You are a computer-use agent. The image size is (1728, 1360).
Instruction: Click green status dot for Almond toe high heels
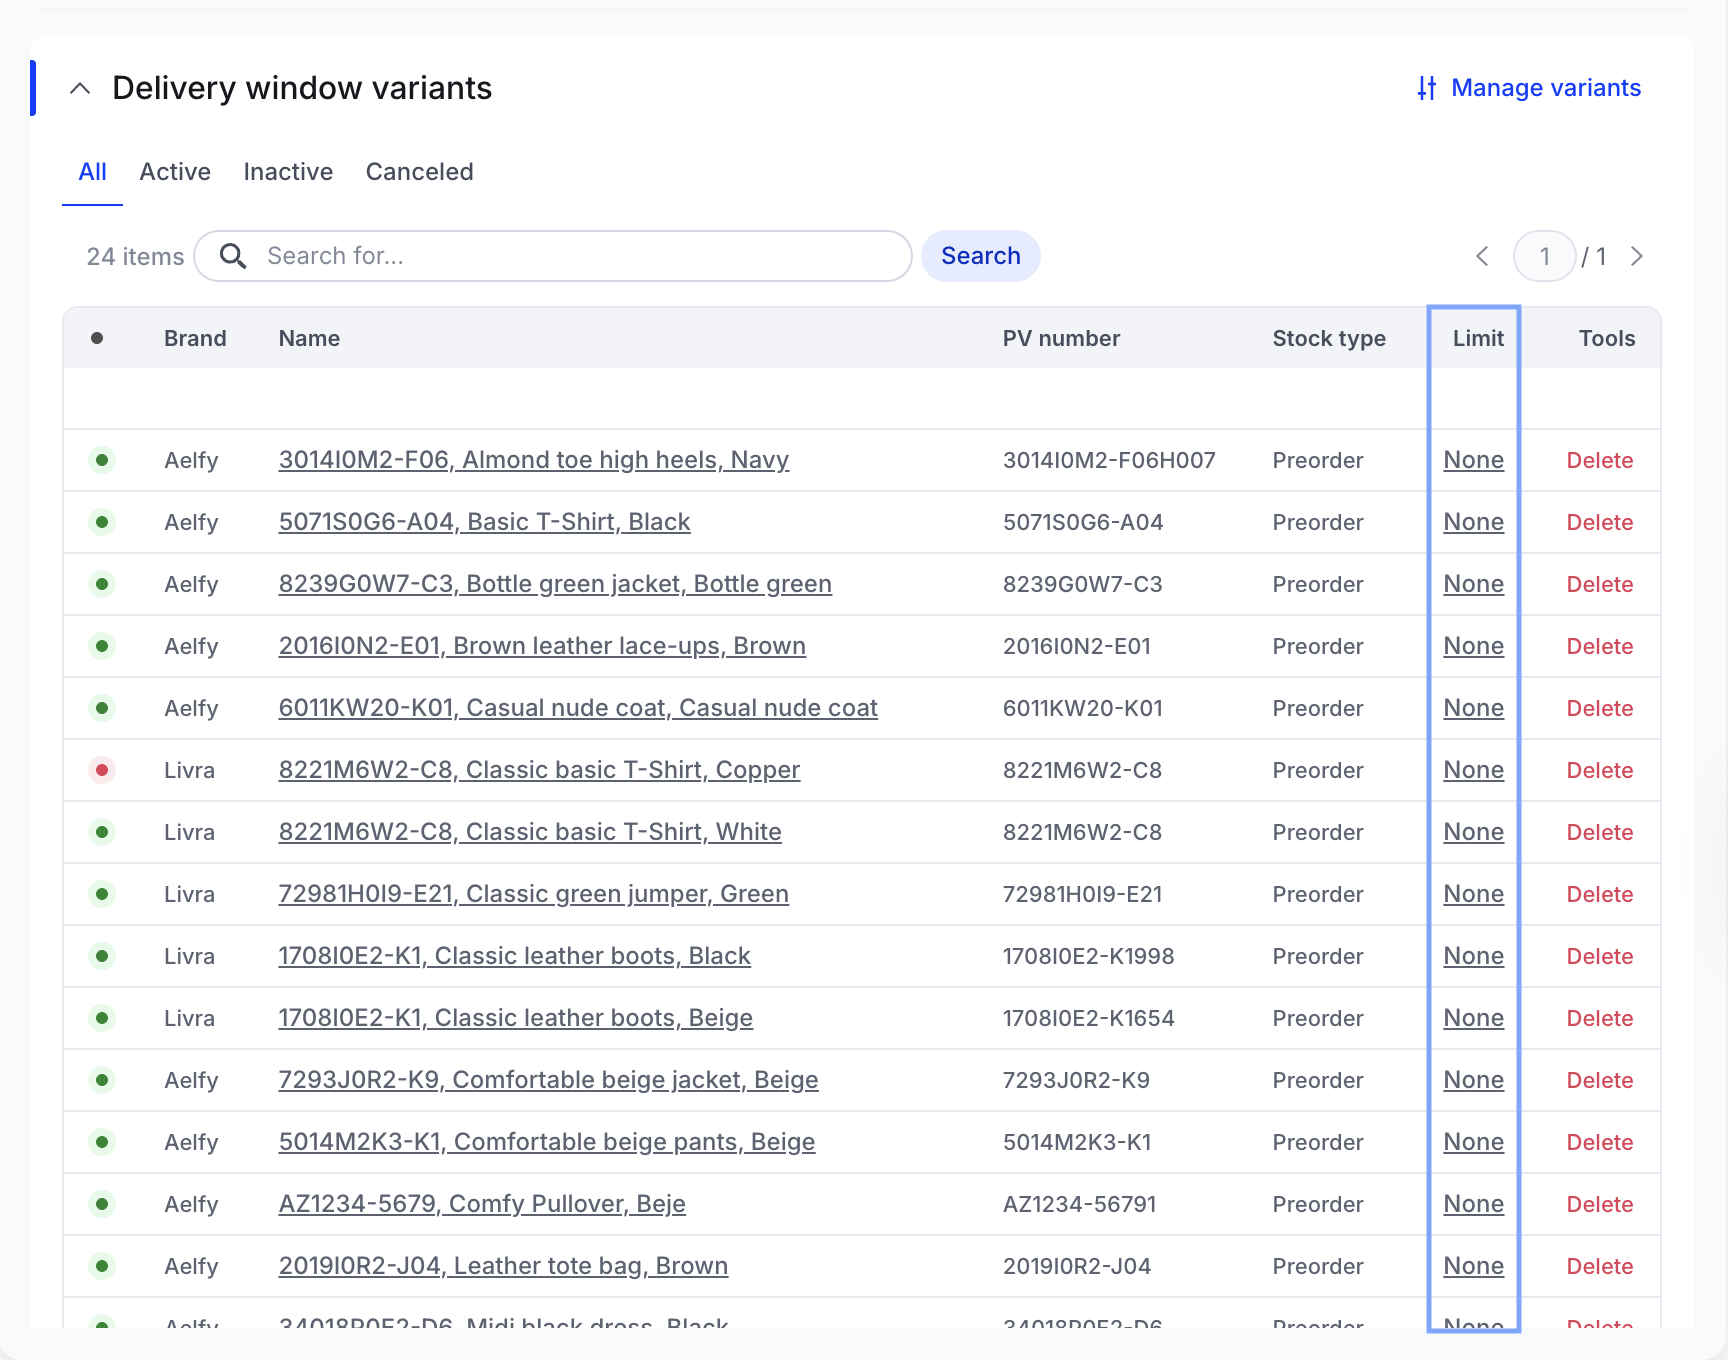[102, 460]
